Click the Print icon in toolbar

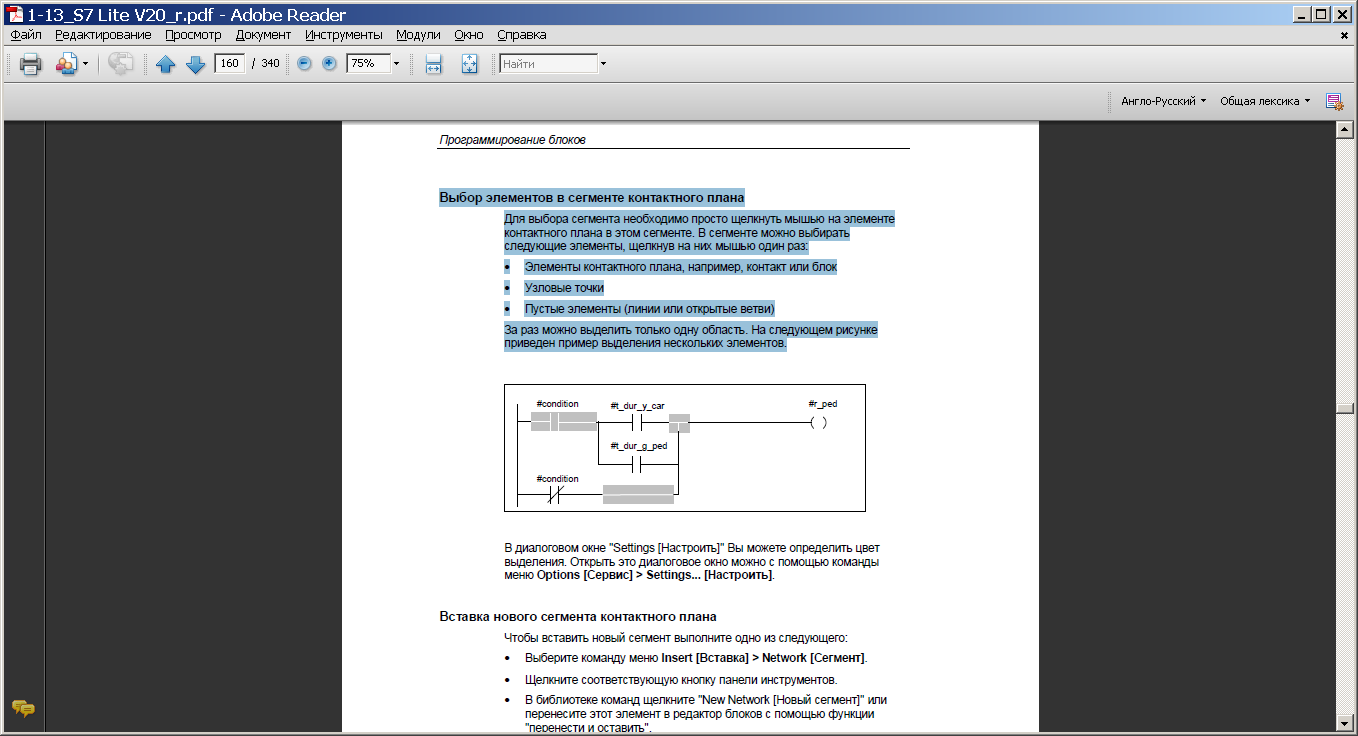tap(30, 64)
